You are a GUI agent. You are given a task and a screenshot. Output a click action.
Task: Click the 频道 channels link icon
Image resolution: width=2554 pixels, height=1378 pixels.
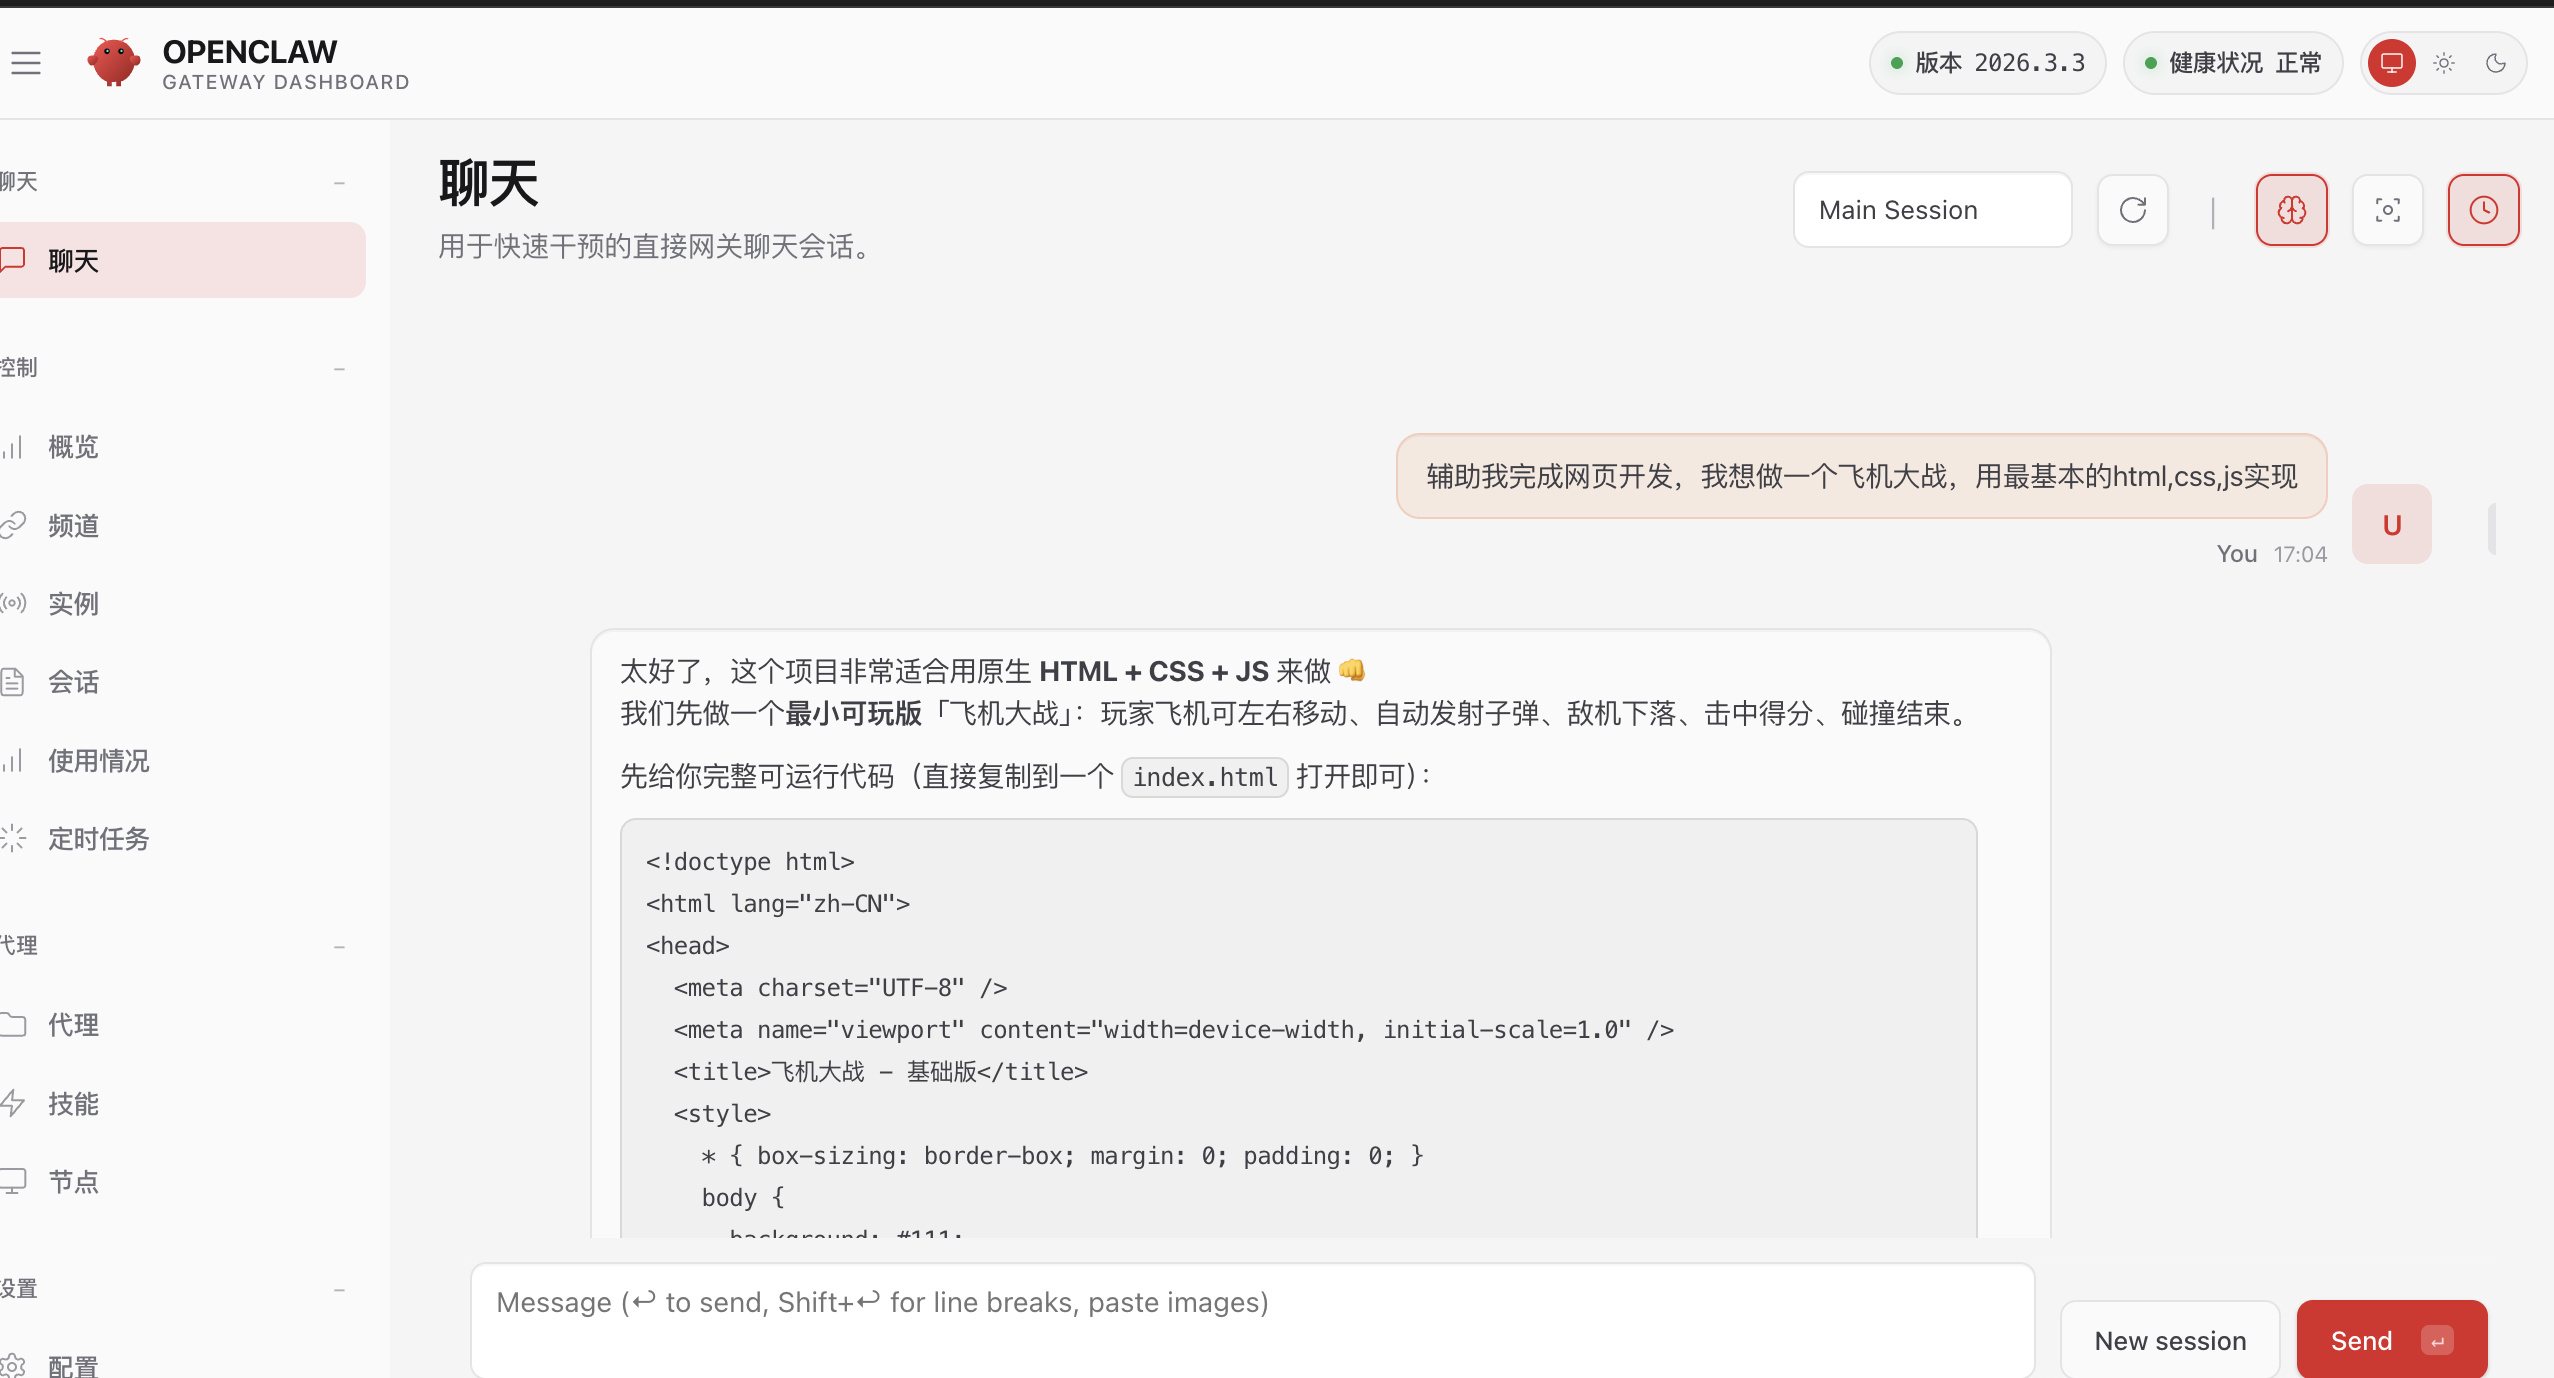[x=14, y=525]
